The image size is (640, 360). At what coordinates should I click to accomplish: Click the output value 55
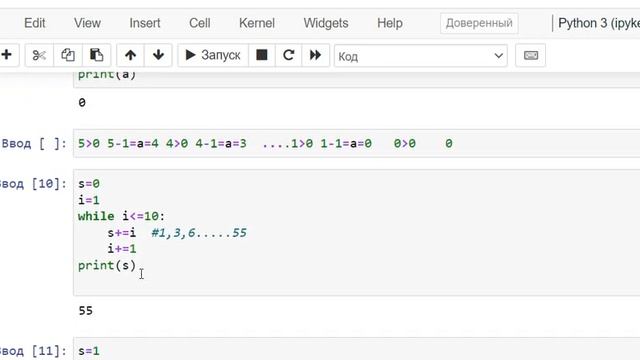click(x=85, y=311)
